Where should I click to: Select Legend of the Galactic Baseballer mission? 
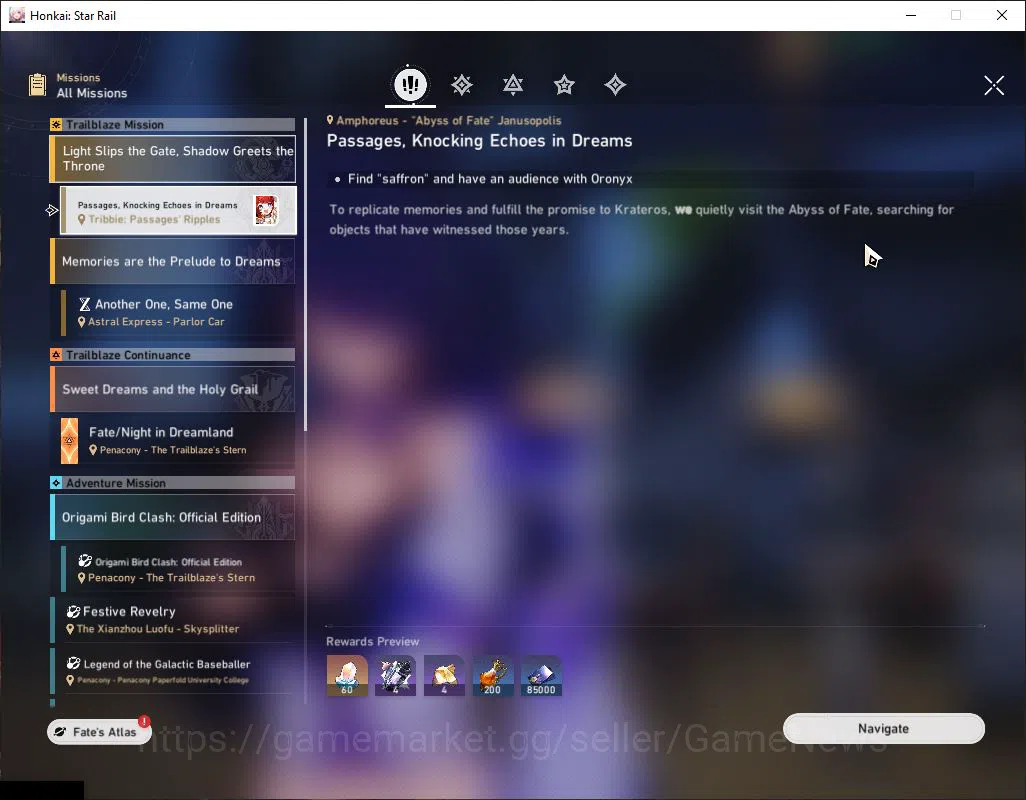173,671
